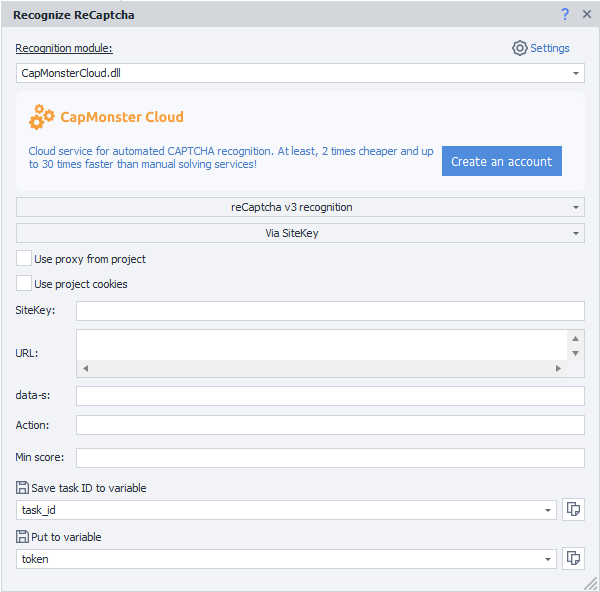The height and width of the screenshot is (592, 600).
Task: Expand the token variable dropdown
Action: [547, 559]
